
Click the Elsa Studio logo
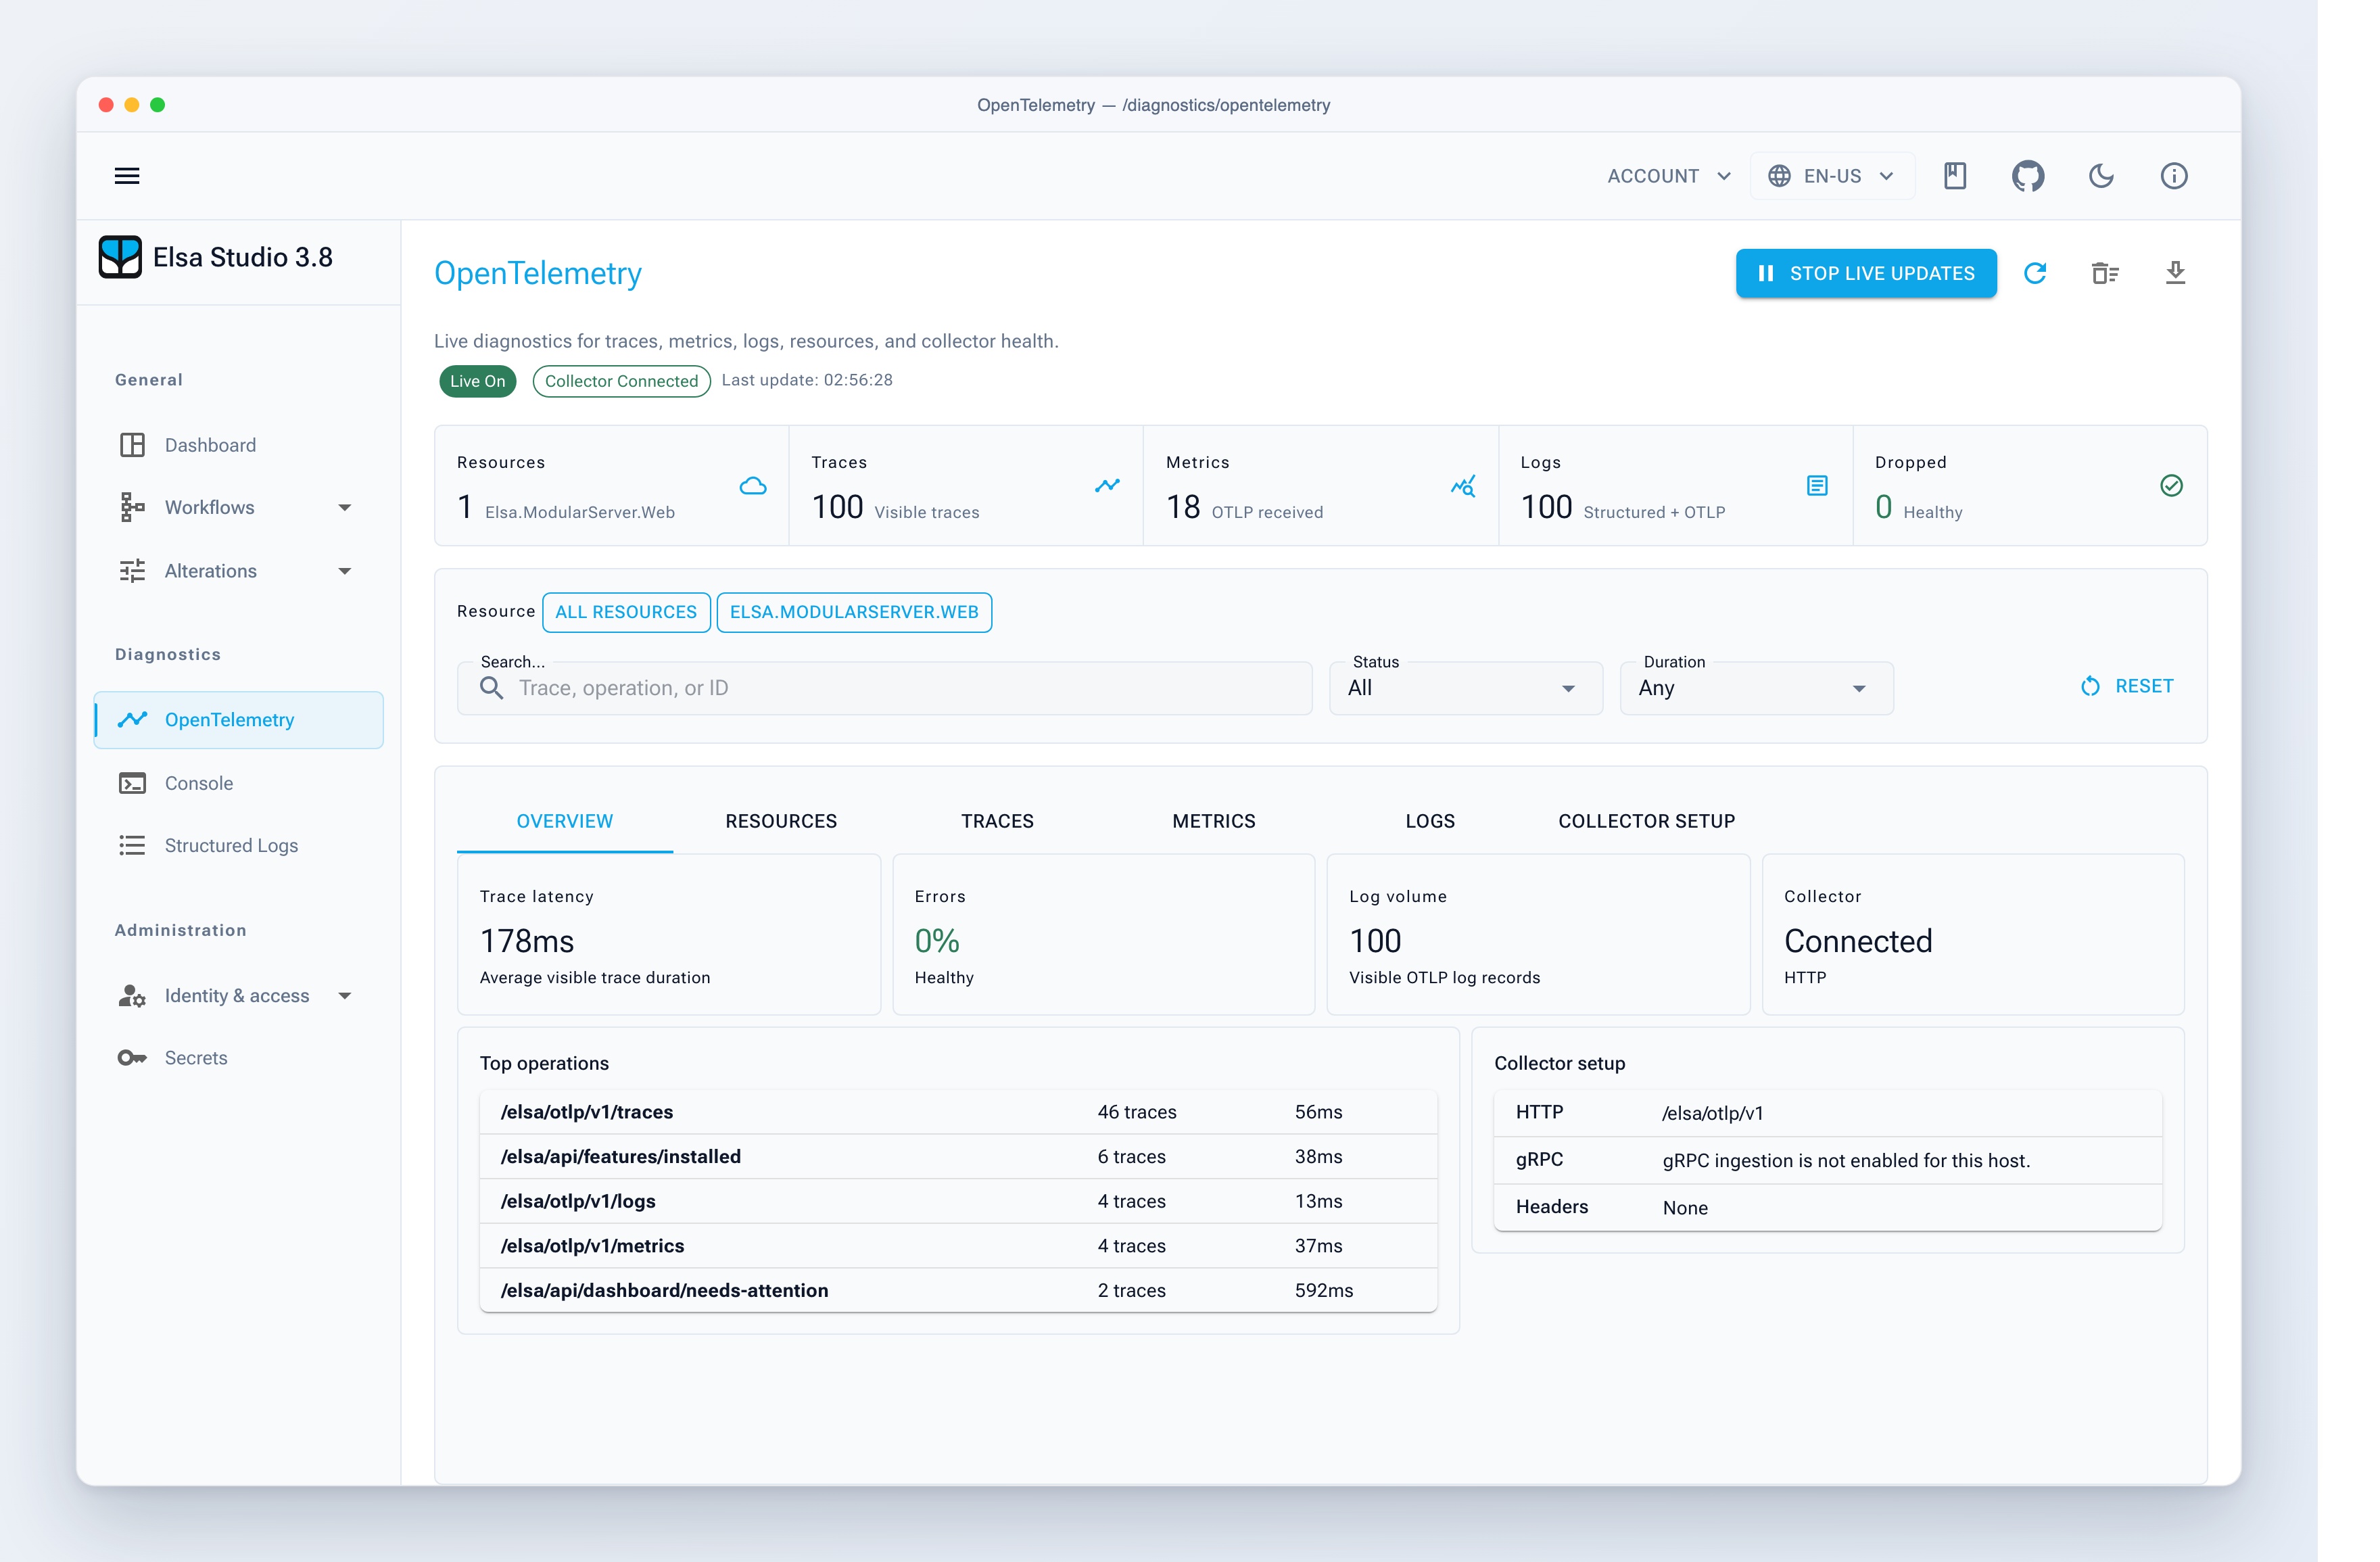120,257
